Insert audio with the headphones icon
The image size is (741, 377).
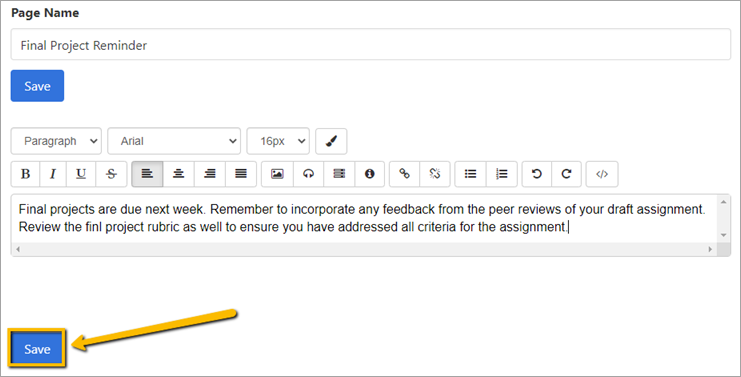click(x=309, y=174)
